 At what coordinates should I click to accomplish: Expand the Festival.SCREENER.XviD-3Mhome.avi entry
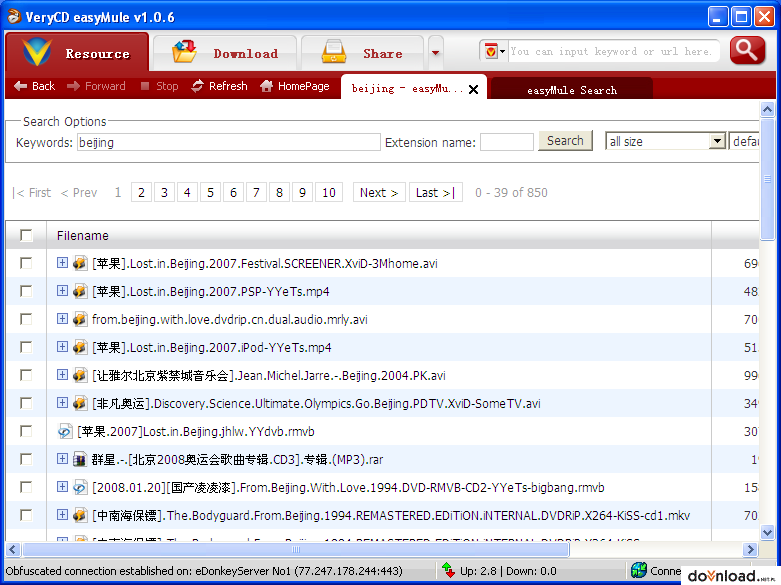tap(62, 262)
